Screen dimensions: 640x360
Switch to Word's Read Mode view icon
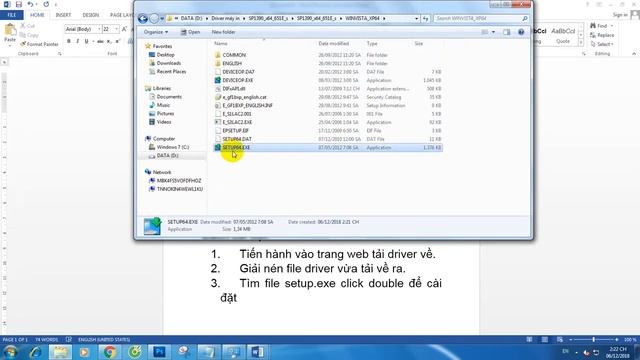coord(529,340)
